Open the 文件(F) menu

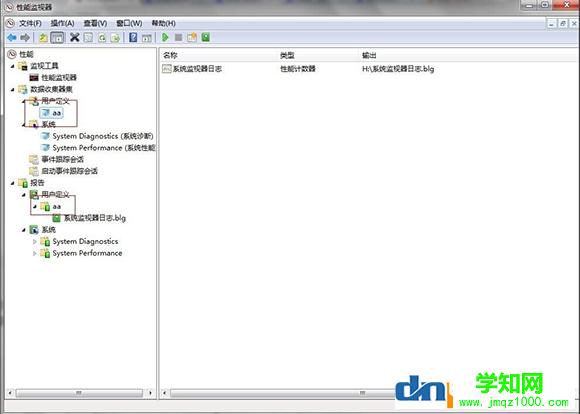coord(30,24)
